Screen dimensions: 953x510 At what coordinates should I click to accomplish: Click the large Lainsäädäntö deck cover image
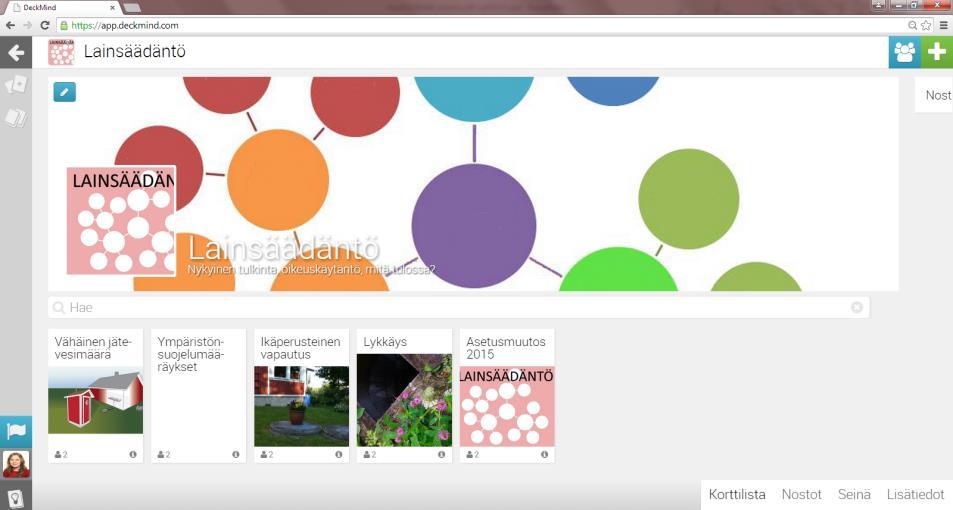point(121,221)
